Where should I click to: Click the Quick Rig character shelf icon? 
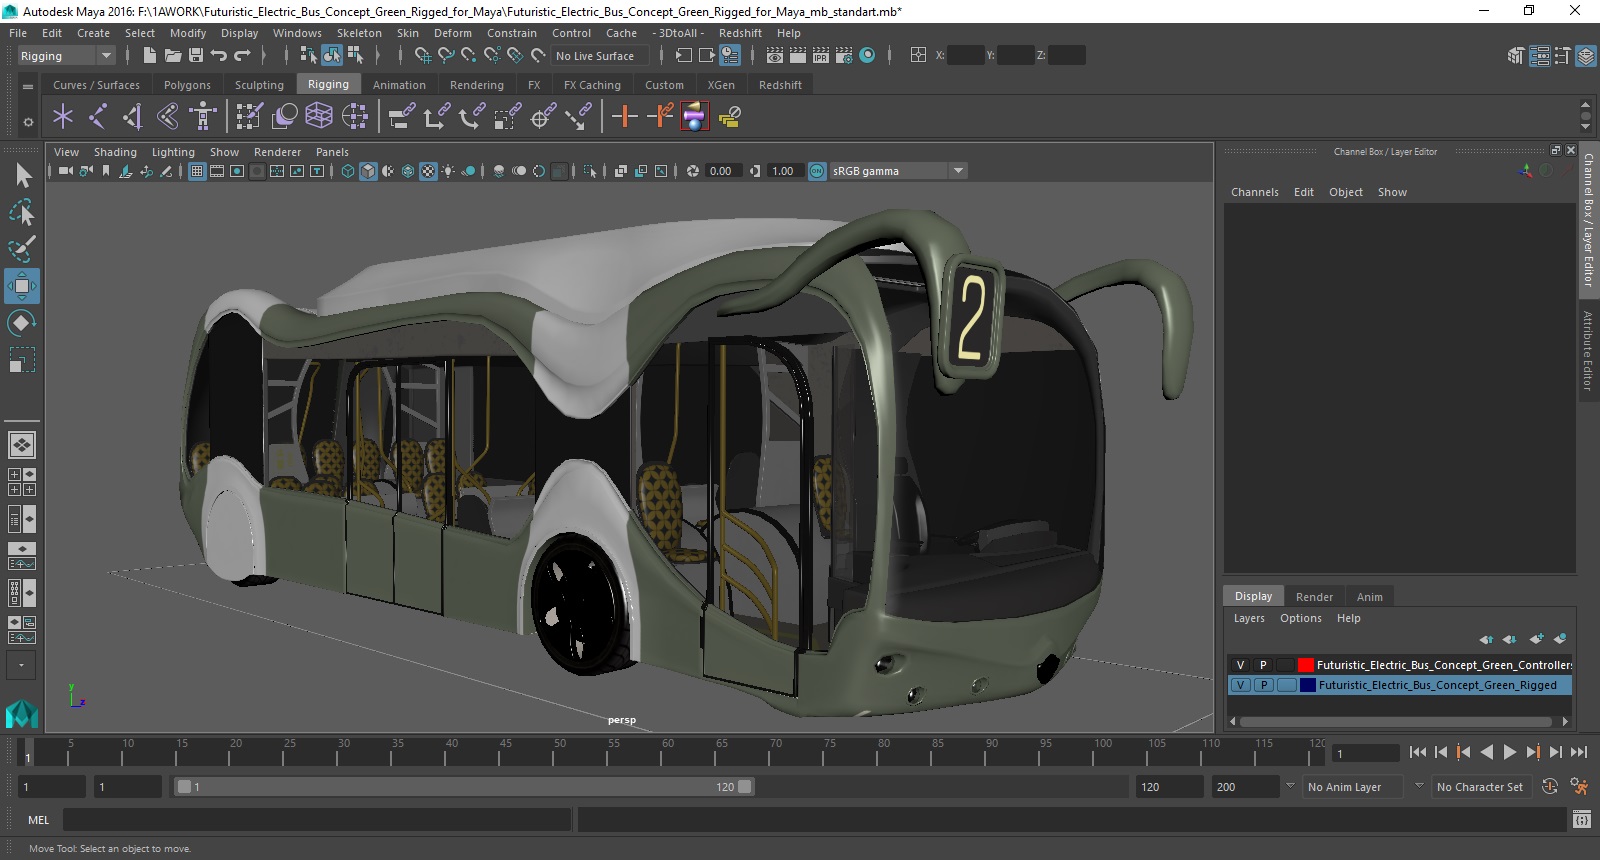tap(203, 117)
